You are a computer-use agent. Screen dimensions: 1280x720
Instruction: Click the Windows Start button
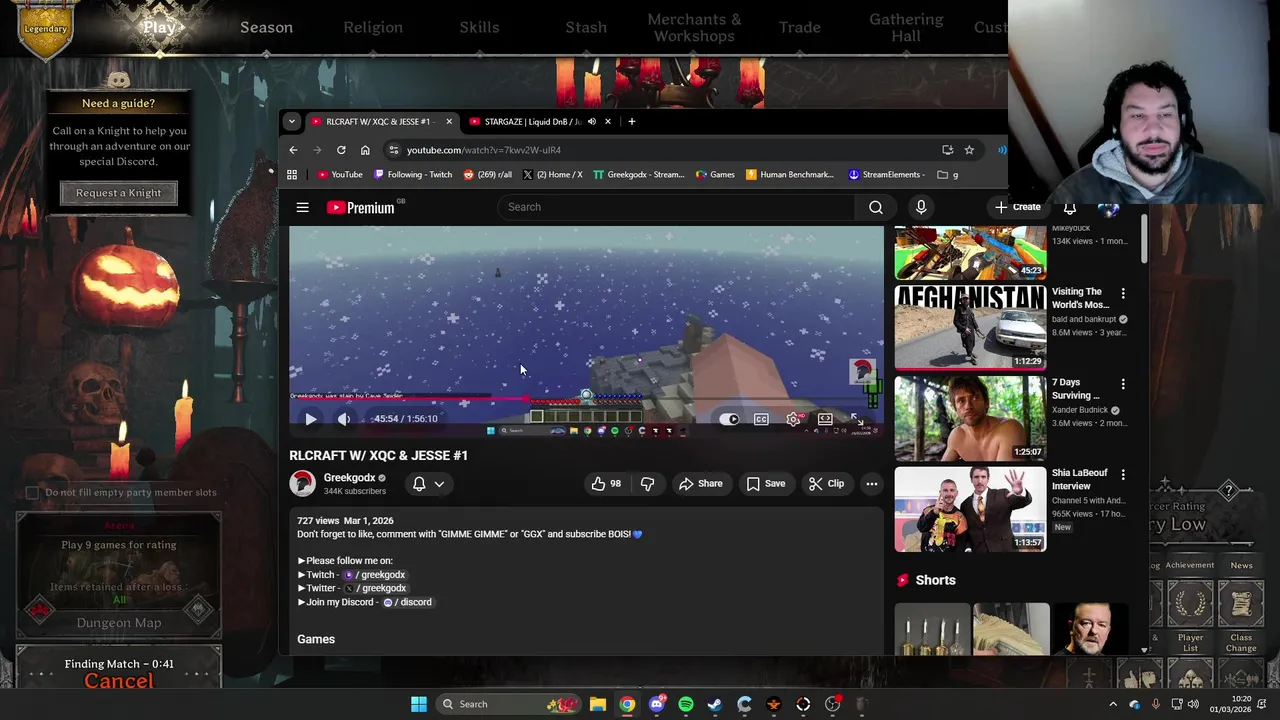point(419,704)
